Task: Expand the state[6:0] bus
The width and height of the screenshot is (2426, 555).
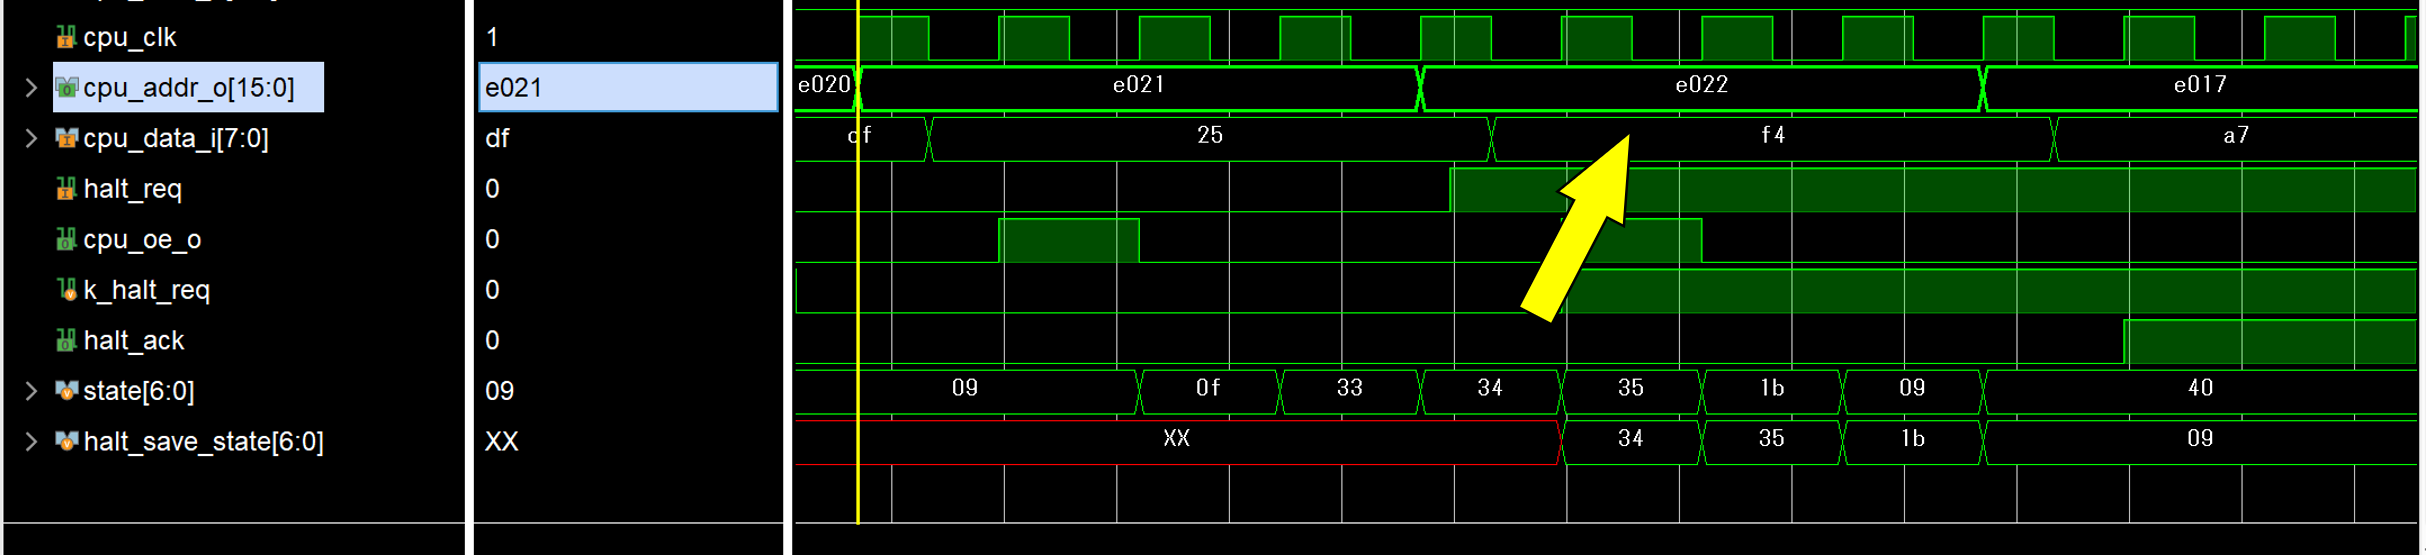Action: (31, 391)
